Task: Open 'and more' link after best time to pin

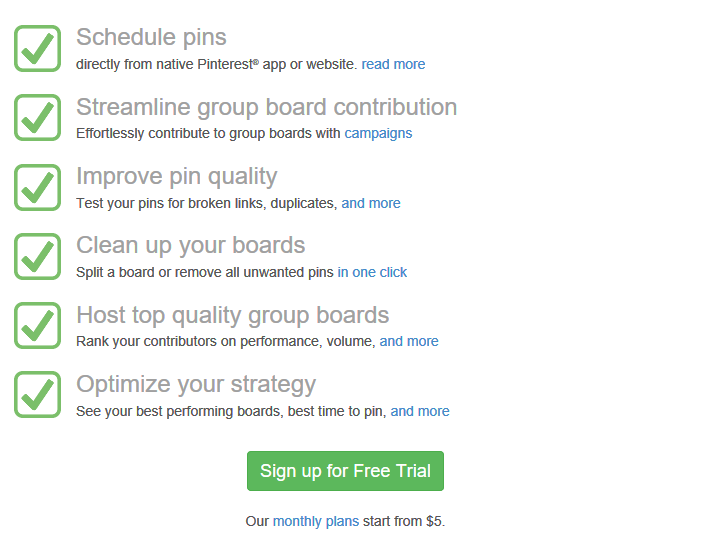Action: (420, 411)
